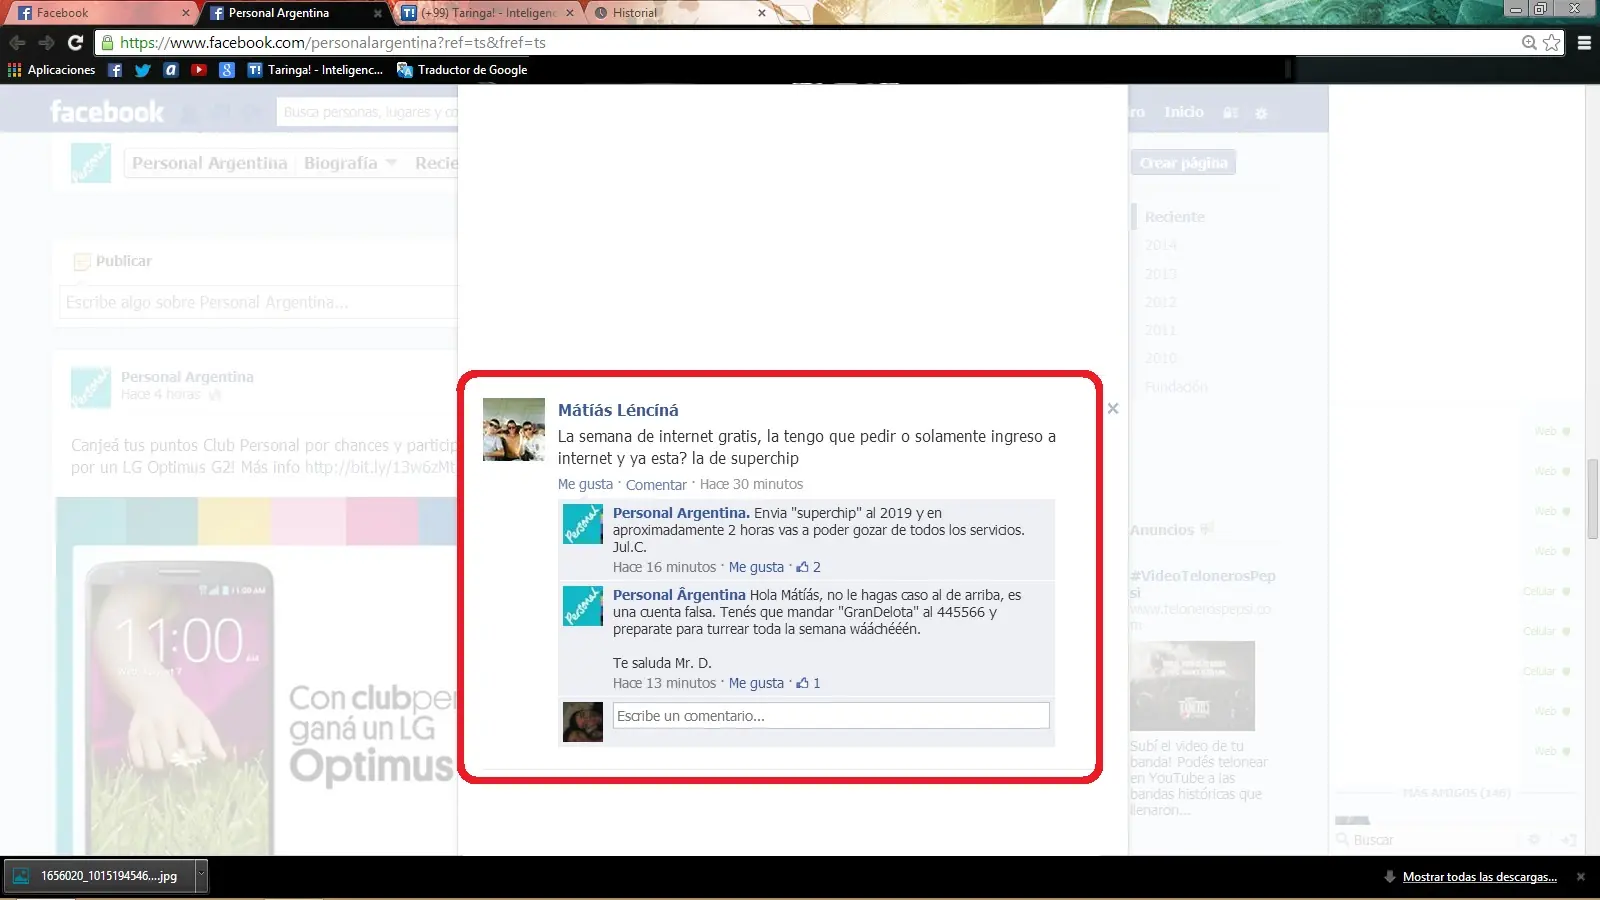Open the Chrome menu

click(x=1584, y=43)
